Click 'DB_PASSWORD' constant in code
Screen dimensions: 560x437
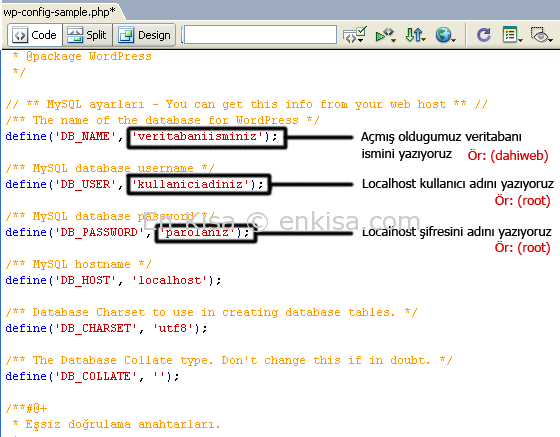click(99, 232)
